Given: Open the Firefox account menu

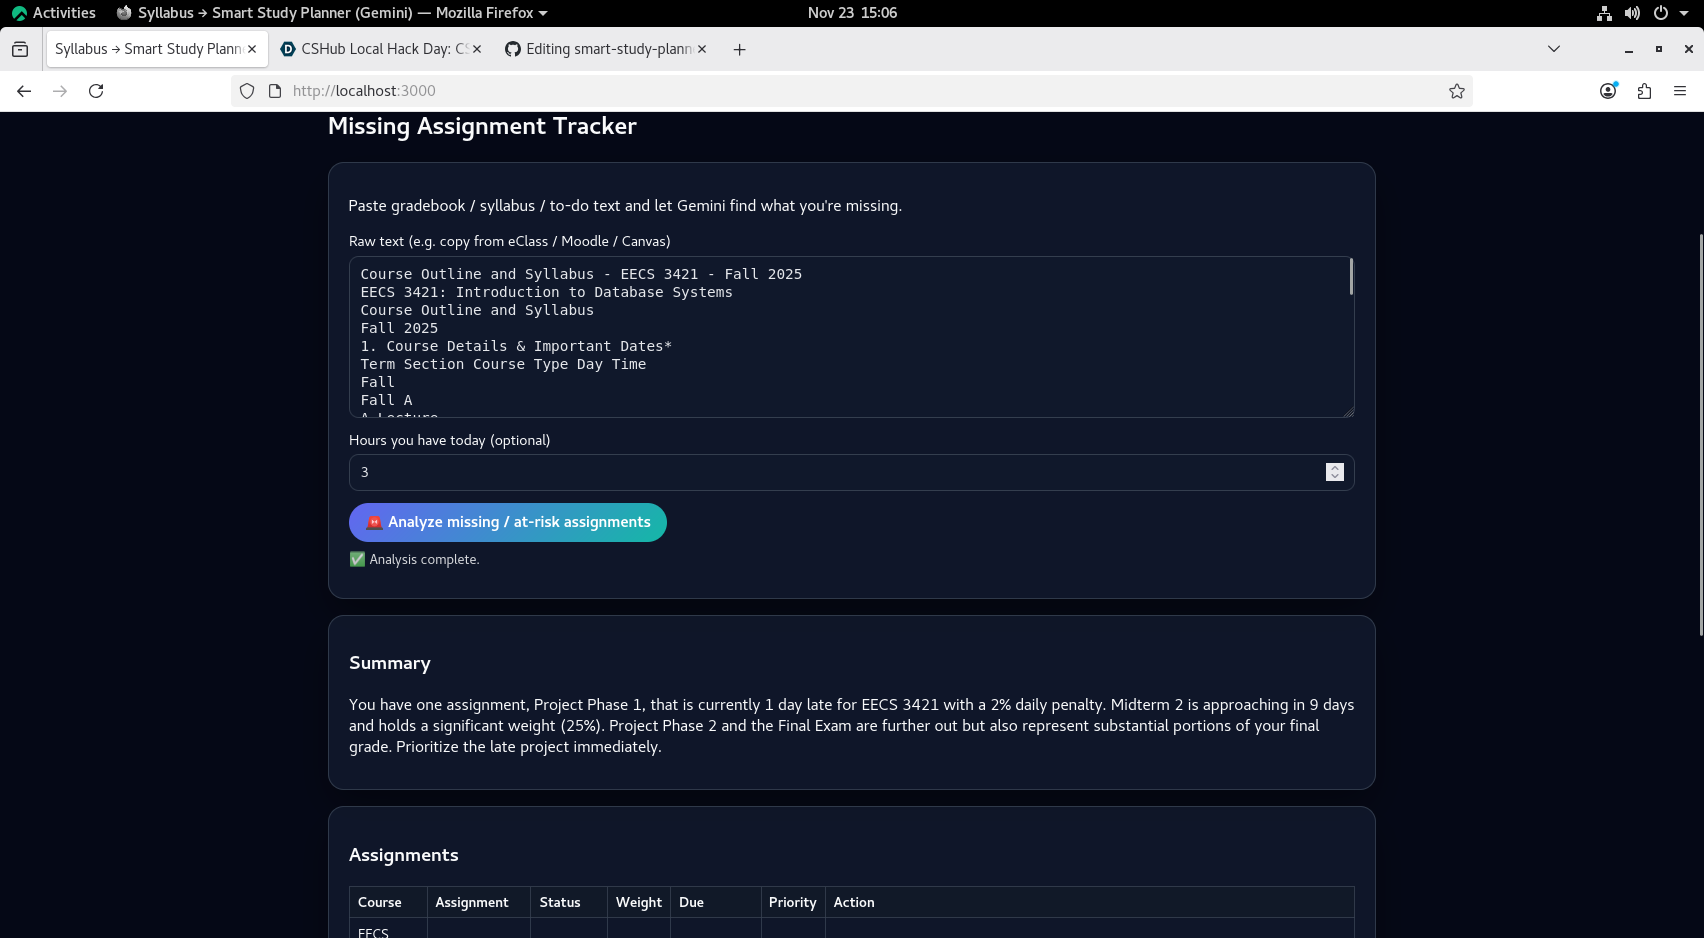Looking at the screenshot, I should 1608,91.
